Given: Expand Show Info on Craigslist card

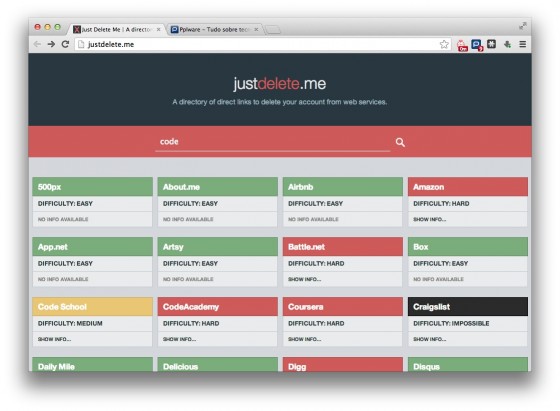Looking at the screenshot, I should 430,339.
